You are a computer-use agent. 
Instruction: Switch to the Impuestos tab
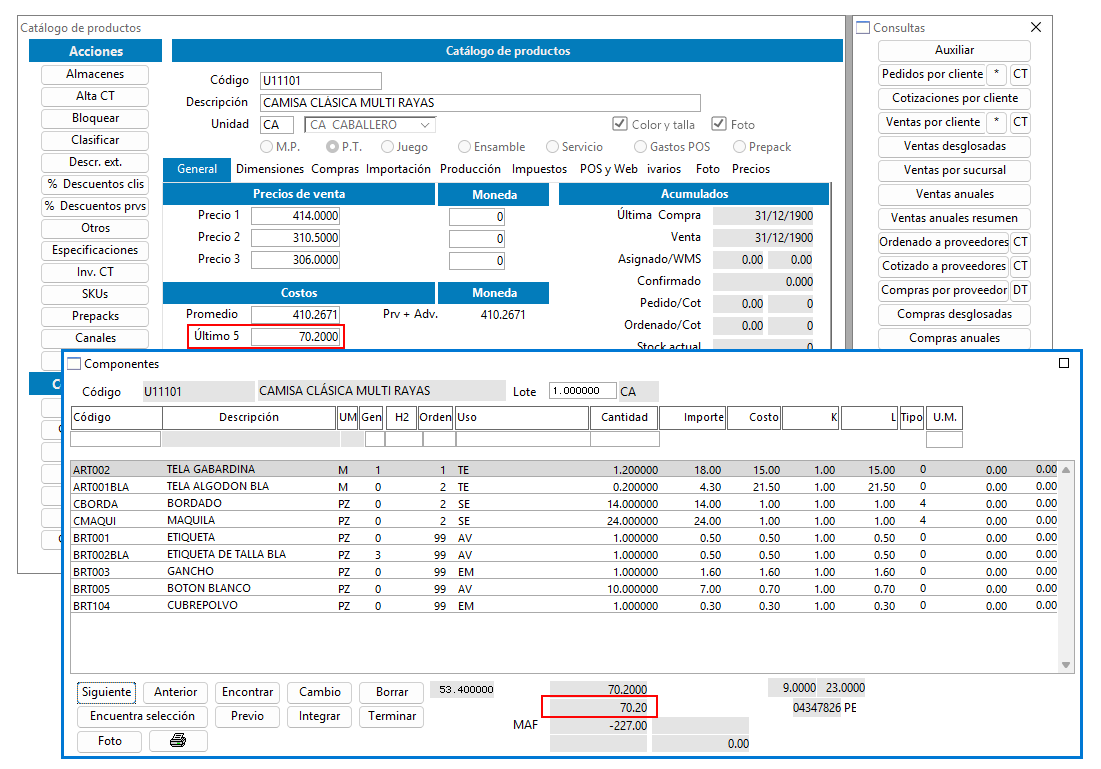pyautogui.click(x=539, y=169)
